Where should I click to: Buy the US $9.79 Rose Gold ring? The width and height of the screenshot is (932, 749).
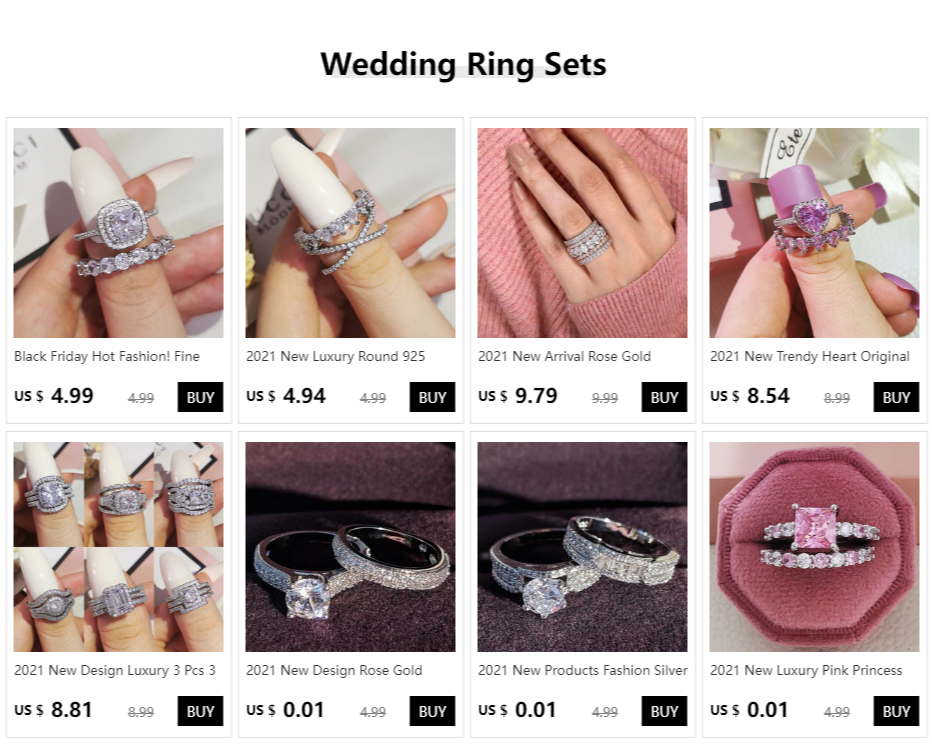pyautogui.click(x=664, y=397)
